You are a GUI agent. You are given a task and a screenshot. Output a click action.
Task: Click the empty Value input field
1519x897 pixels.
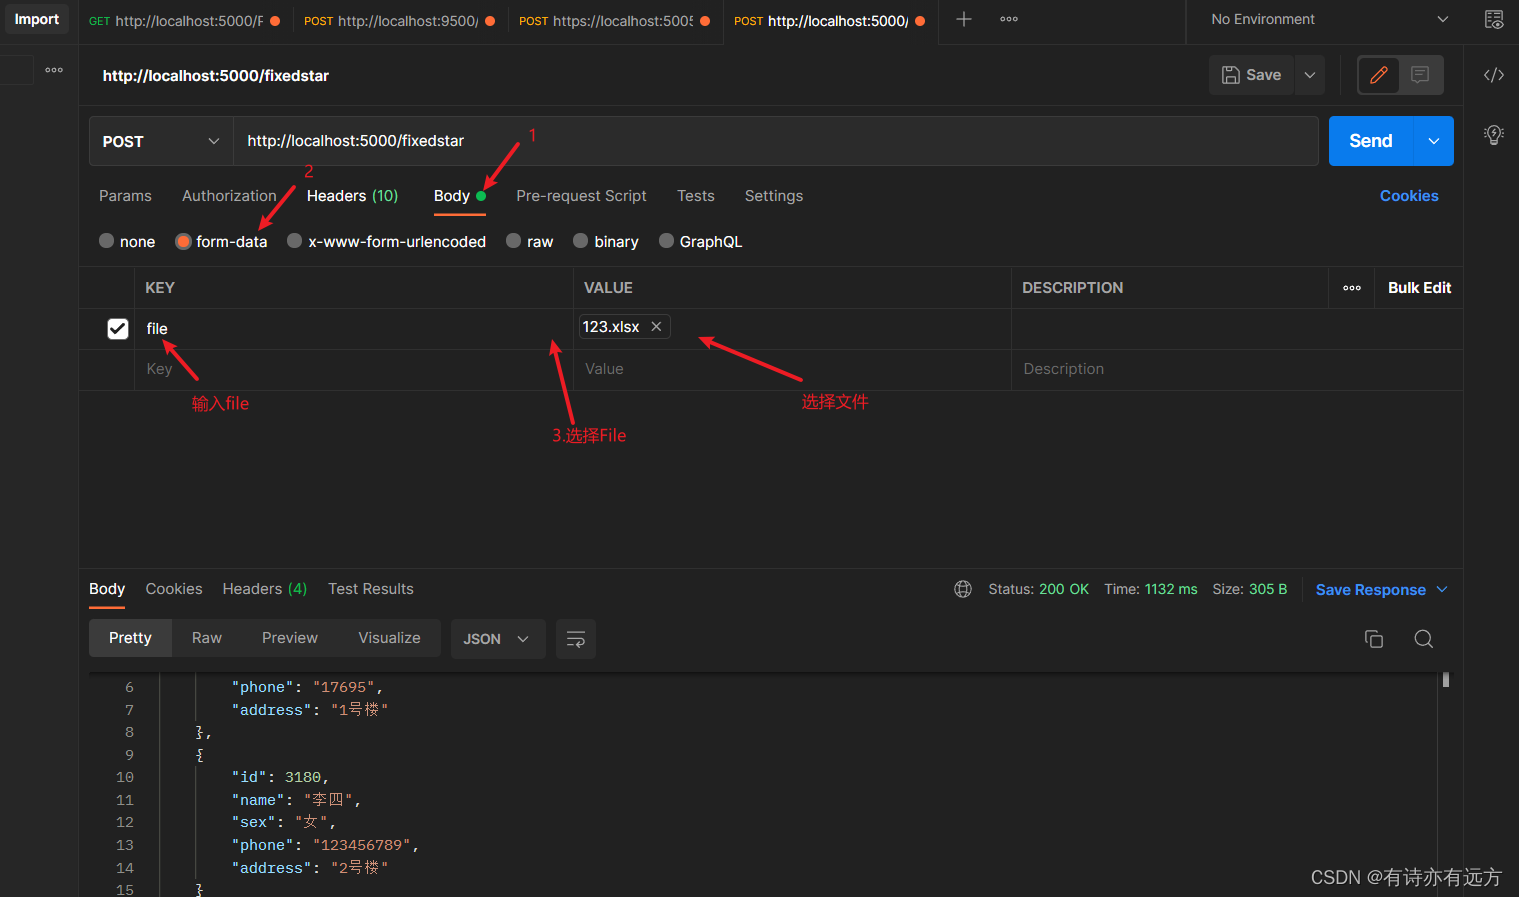click(x=793, y=369)
